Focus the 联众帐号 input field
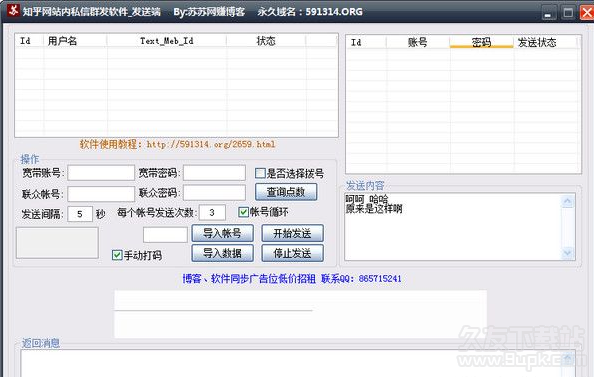Screen dimensions: 594x377 coord(101,194)
